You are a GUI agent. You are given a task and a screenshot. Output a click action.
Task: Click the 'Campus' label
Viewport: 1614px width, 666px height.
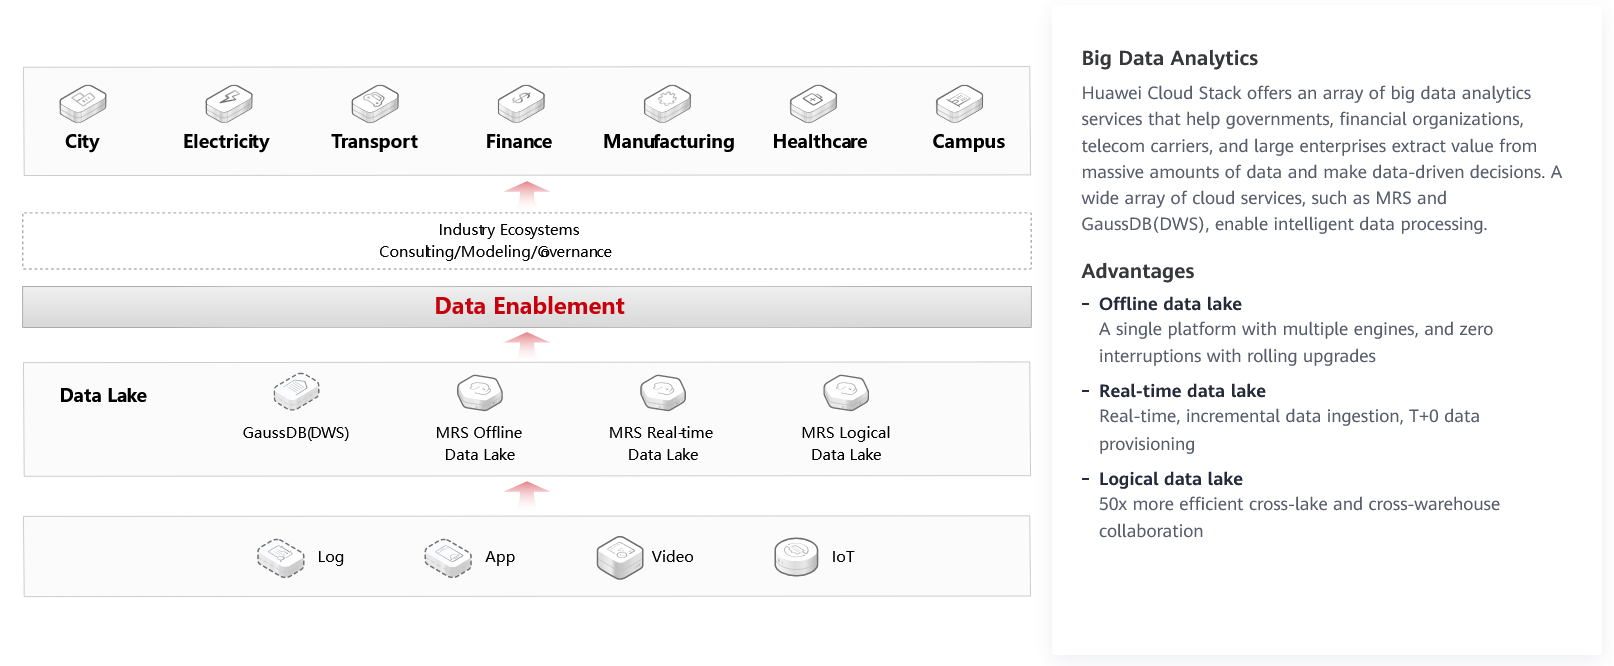pos(969,142)
